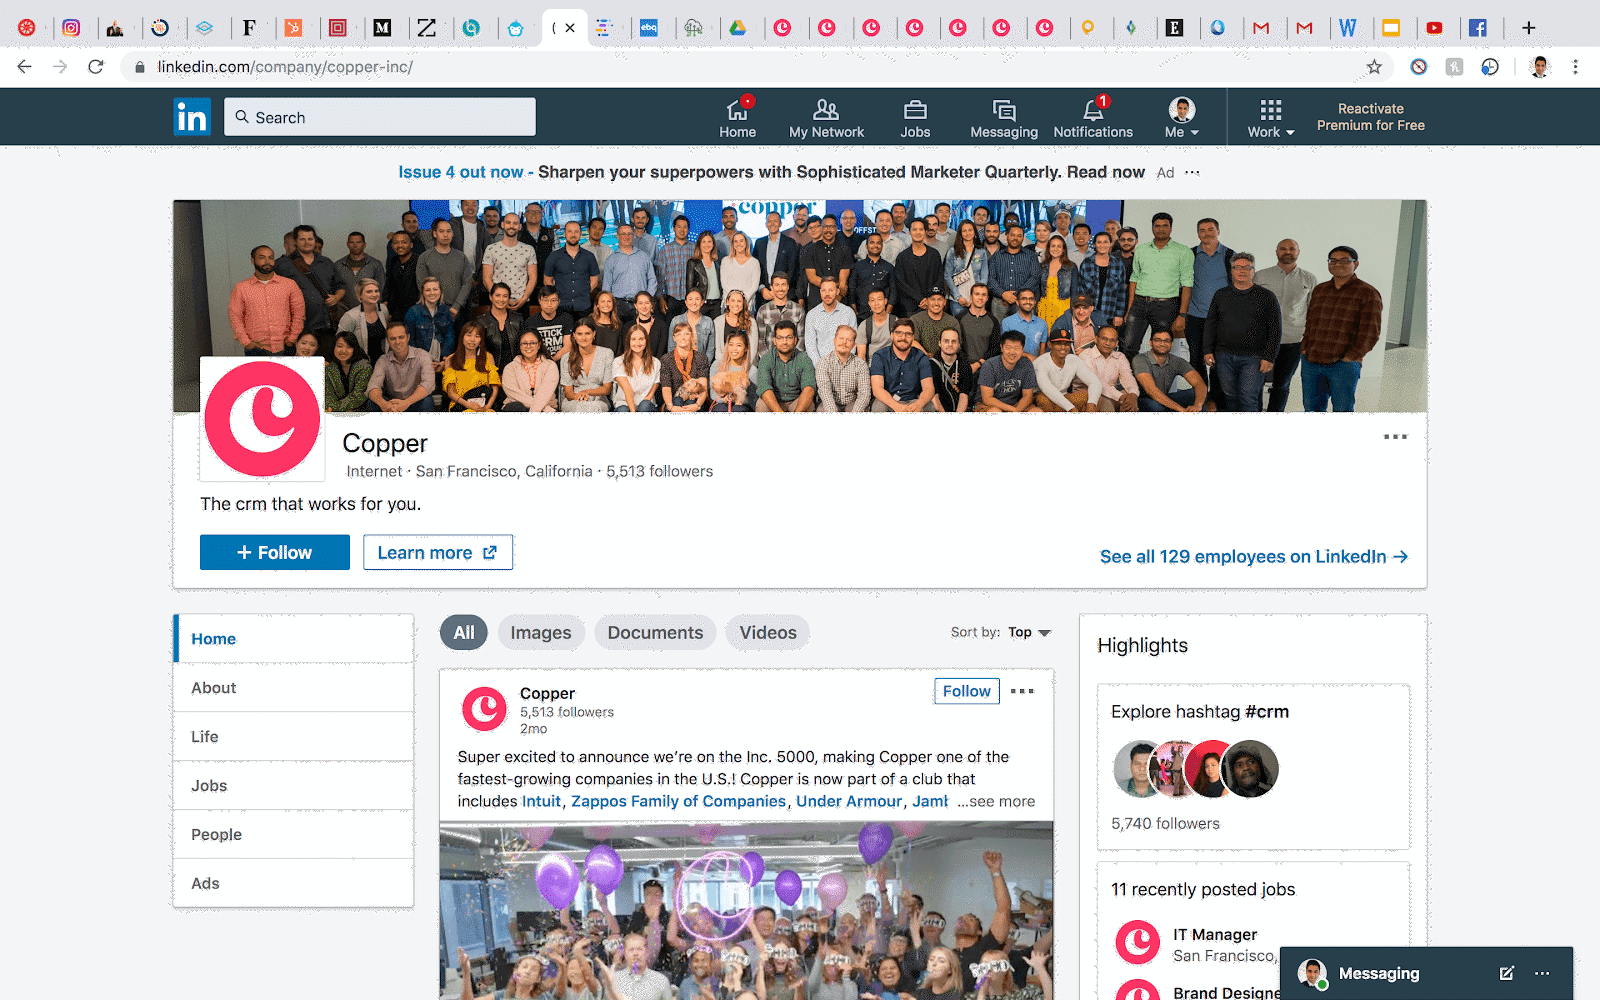Switch to the Word W tab
The image size is (1600, 1000).
coord(1347,28)
